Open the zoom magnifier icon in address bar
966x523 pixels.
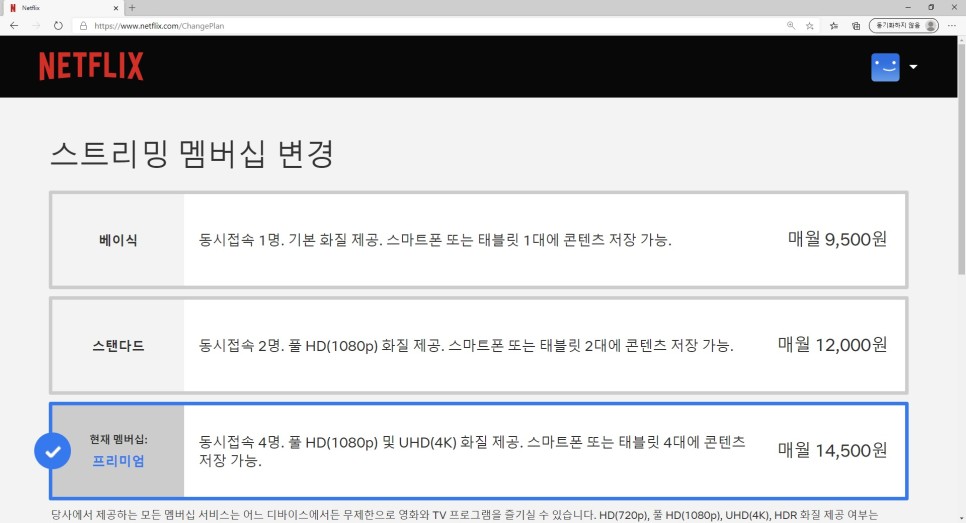791,25
